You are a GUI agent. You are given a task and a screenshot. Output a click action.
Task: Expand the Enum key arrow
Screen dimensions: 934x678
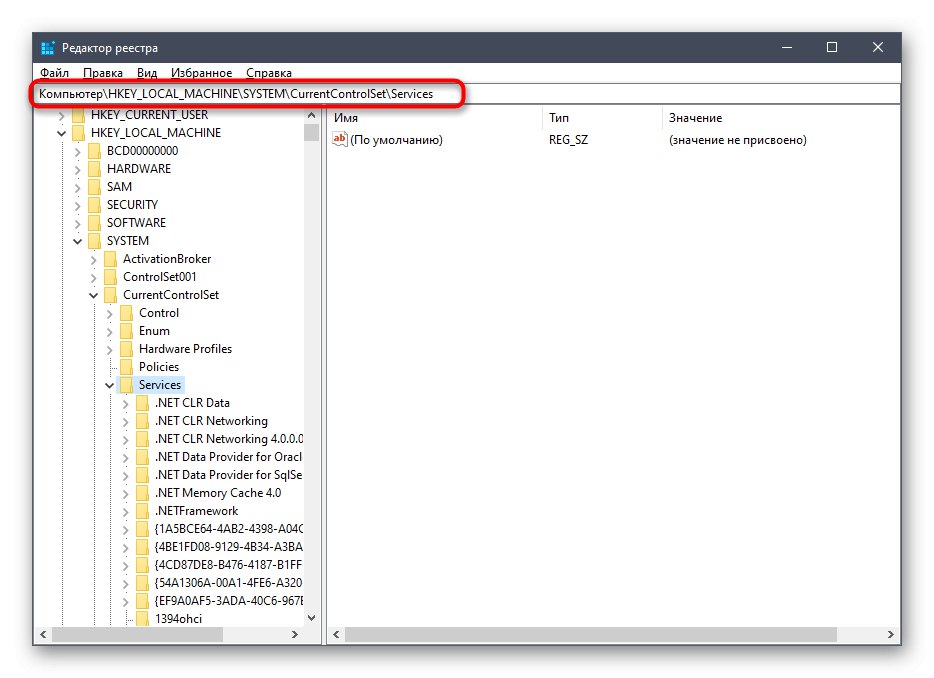coord(110,332)
